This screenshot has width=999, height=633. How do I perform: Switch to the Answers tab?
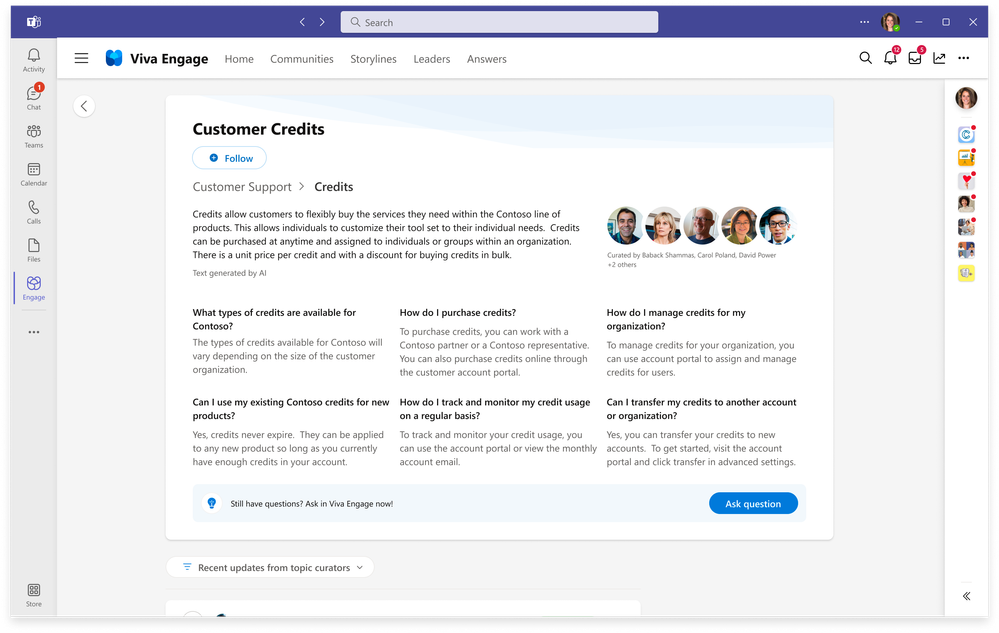(x=487, y=59)
